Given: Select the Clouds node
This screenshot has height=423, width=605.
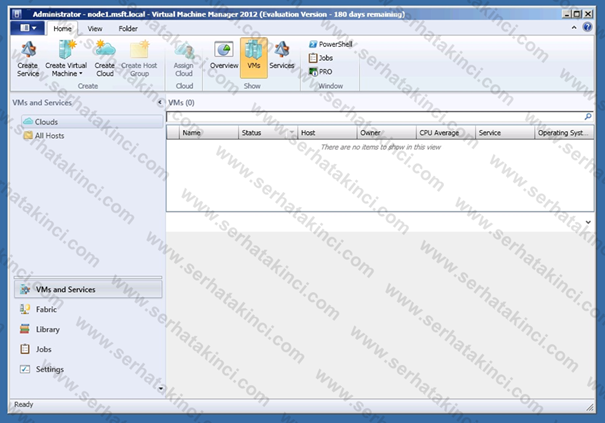Looking at the screenshot, I should point(92,122).
